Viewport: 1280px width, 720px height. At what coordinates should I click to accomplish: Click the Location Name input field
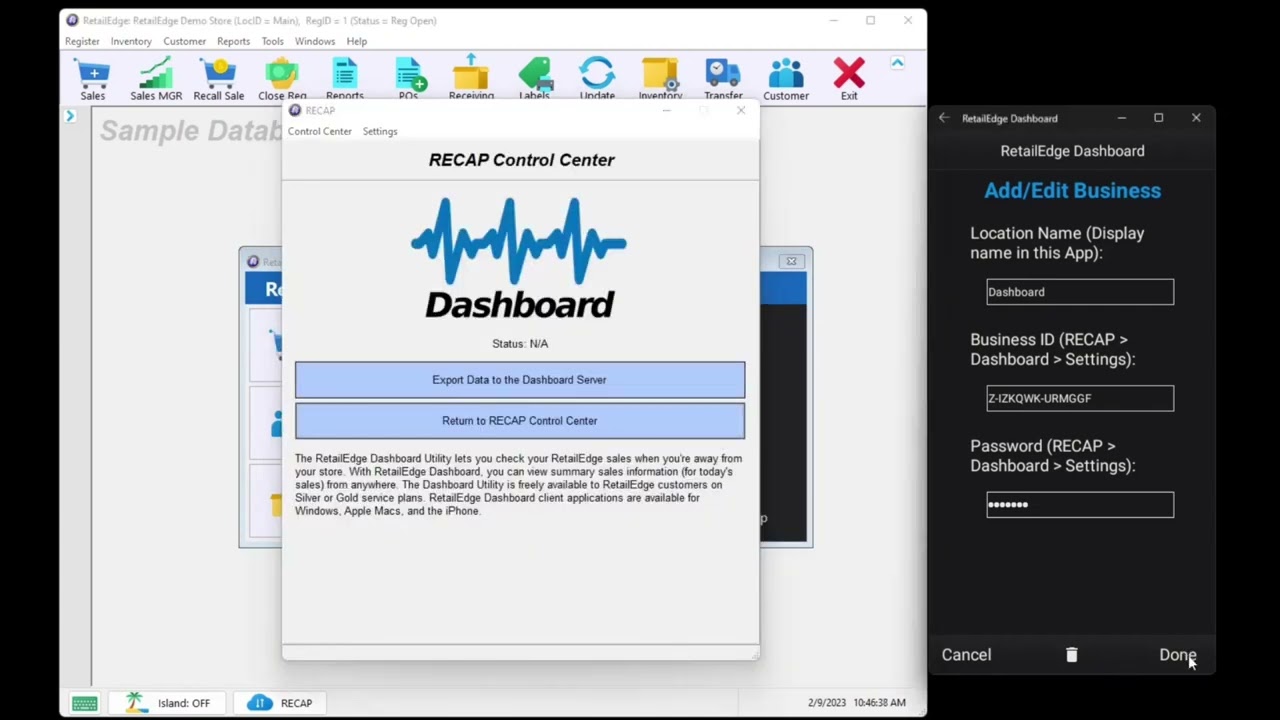point(1080,292)
